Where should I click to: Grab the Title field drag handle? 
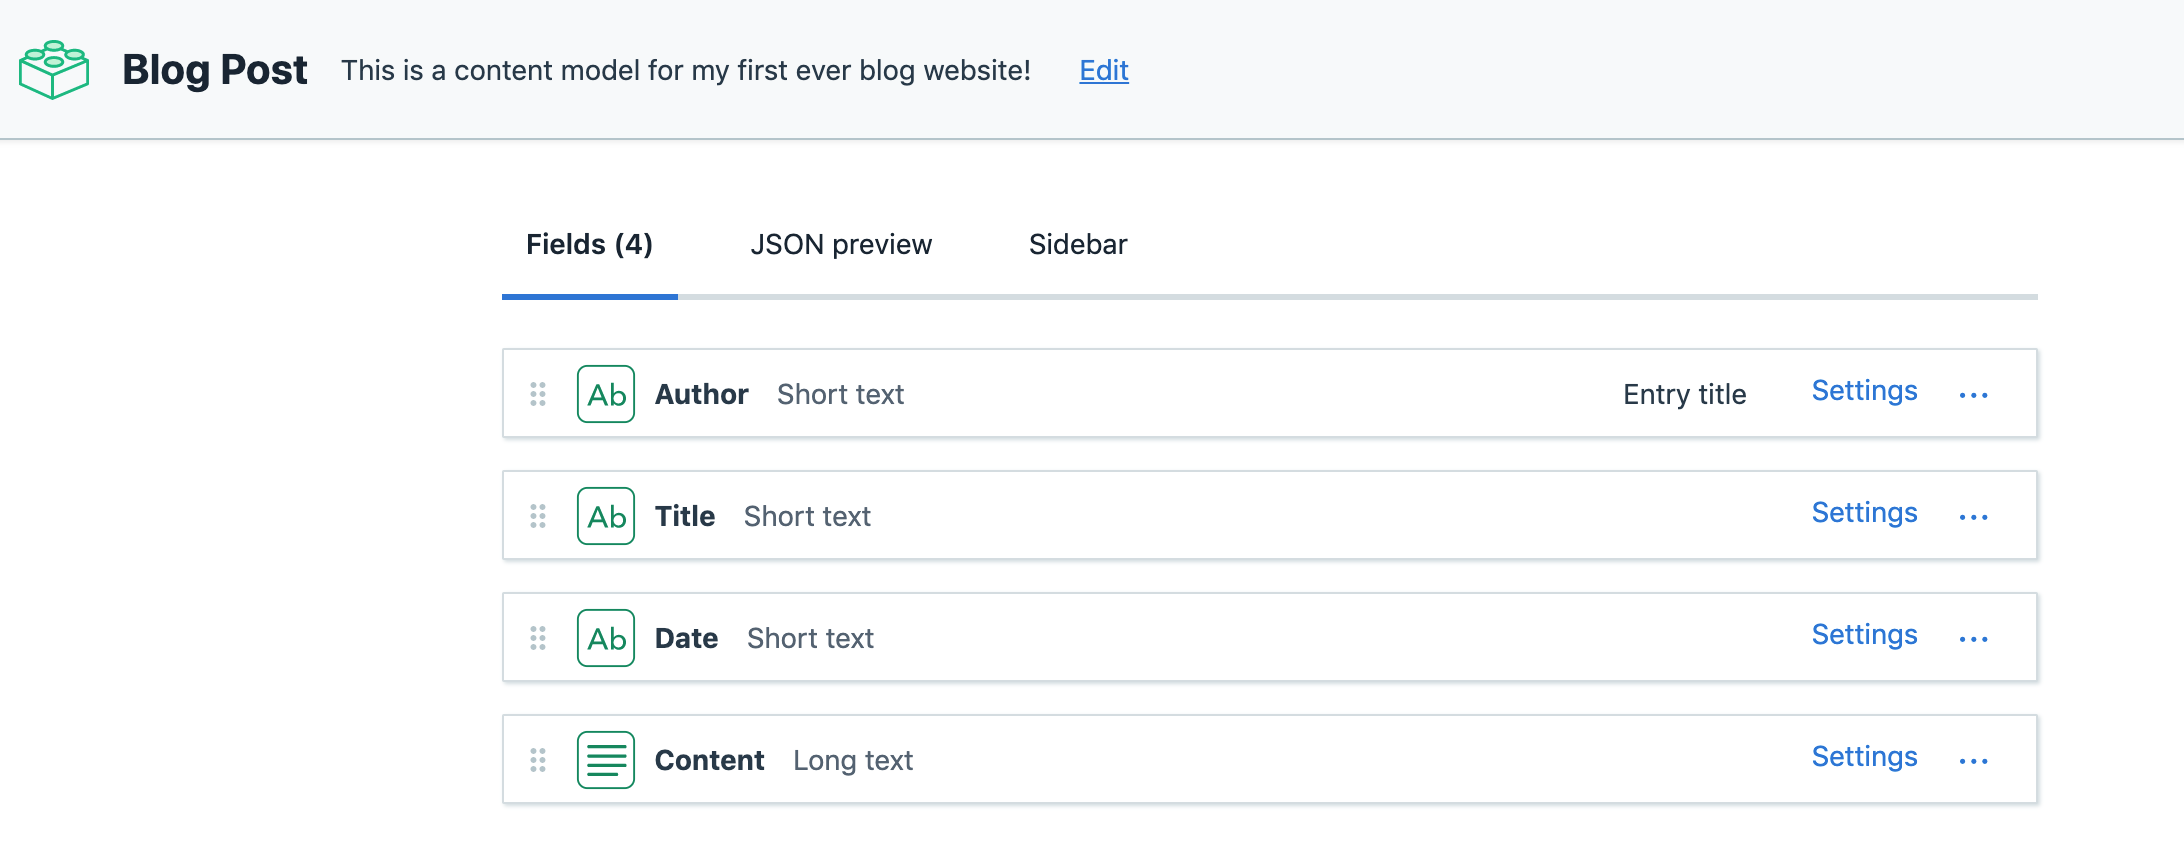pyautogui.click(x=538, y=516)
